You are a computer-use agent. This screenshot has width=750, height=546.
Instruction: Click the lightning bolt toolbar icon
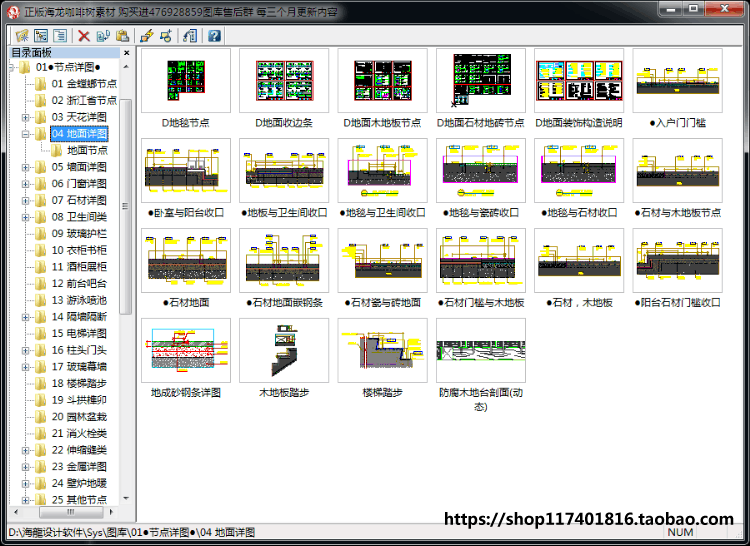pos(147,36)
